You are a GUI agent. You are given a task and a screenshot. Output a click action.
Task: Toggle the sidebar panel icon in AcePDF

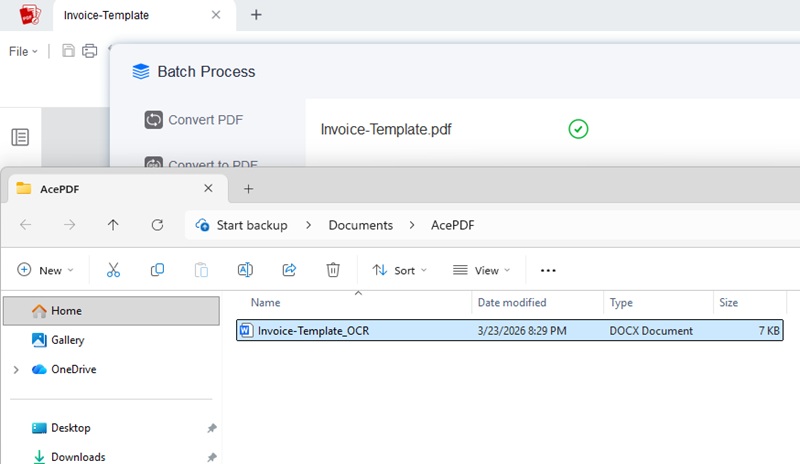[20, 137]
